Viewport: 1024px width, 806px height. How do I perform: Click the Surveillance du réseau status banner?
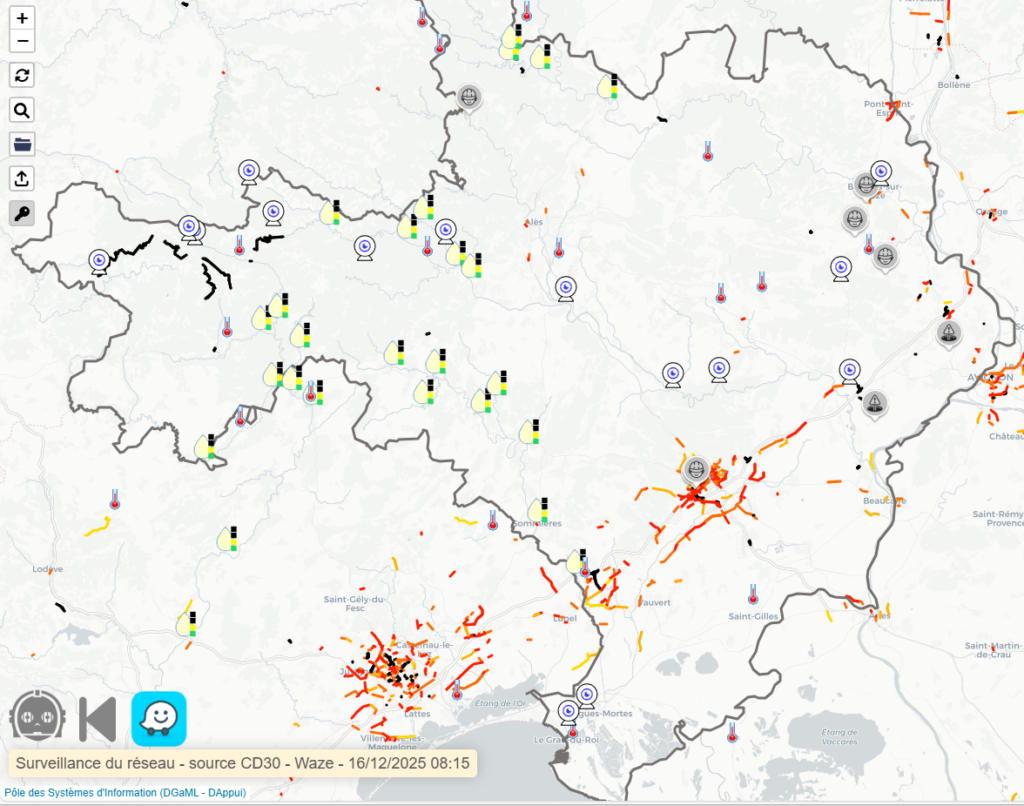coord(243,763)
